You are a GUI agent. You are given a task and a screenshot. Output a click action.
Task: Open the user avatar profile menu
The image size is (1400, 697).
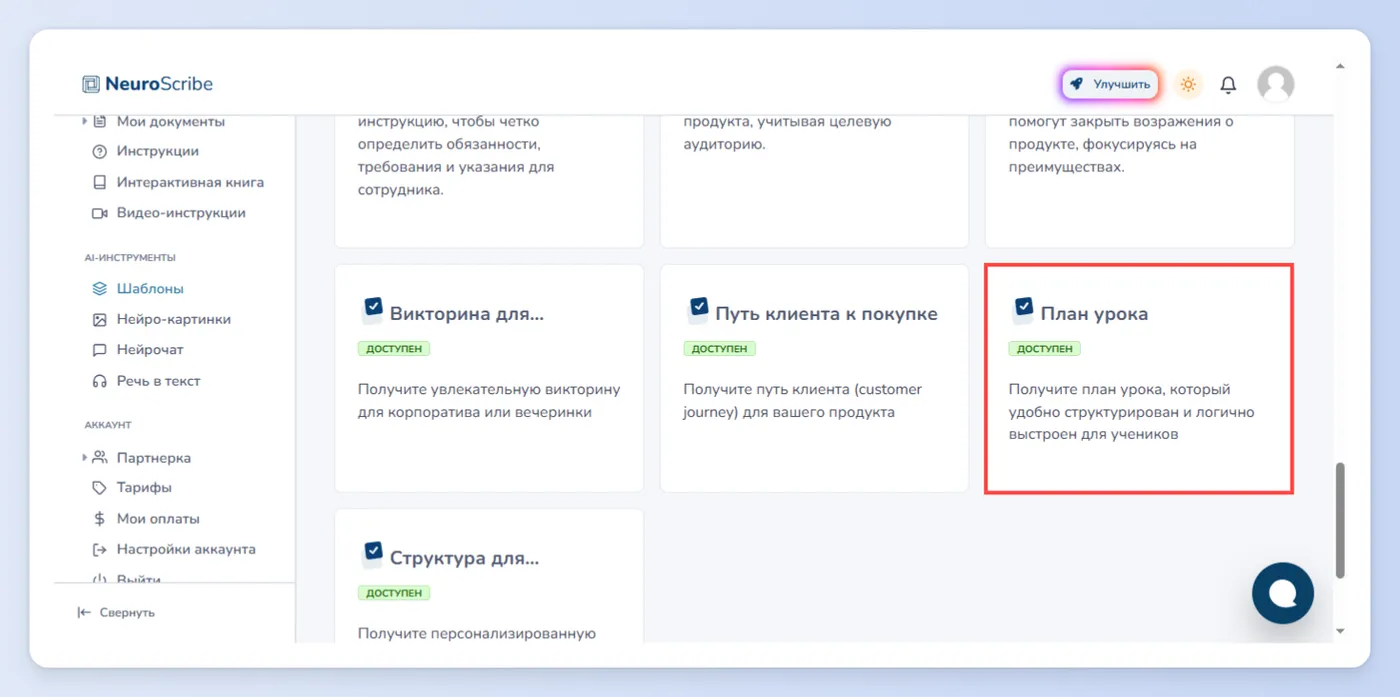pos(1275,84)
